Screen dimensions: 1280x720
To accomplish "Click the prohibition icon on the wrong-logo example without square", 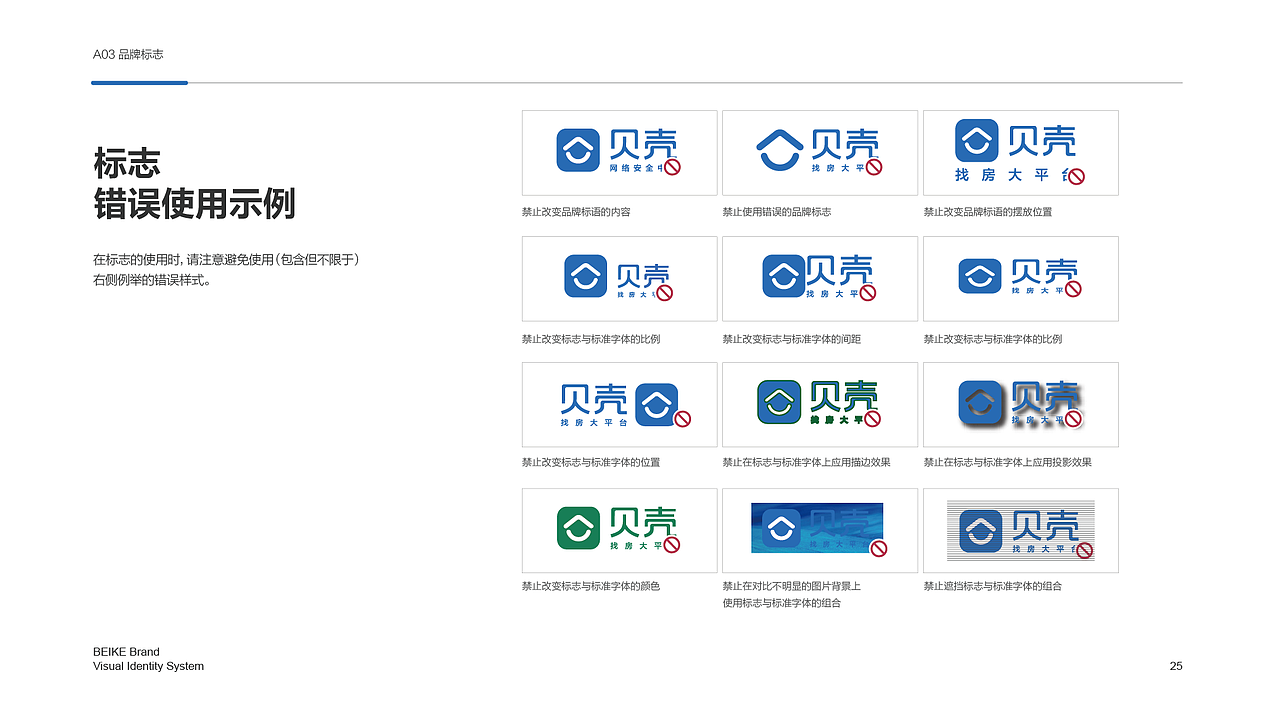I will click(873, 167).
